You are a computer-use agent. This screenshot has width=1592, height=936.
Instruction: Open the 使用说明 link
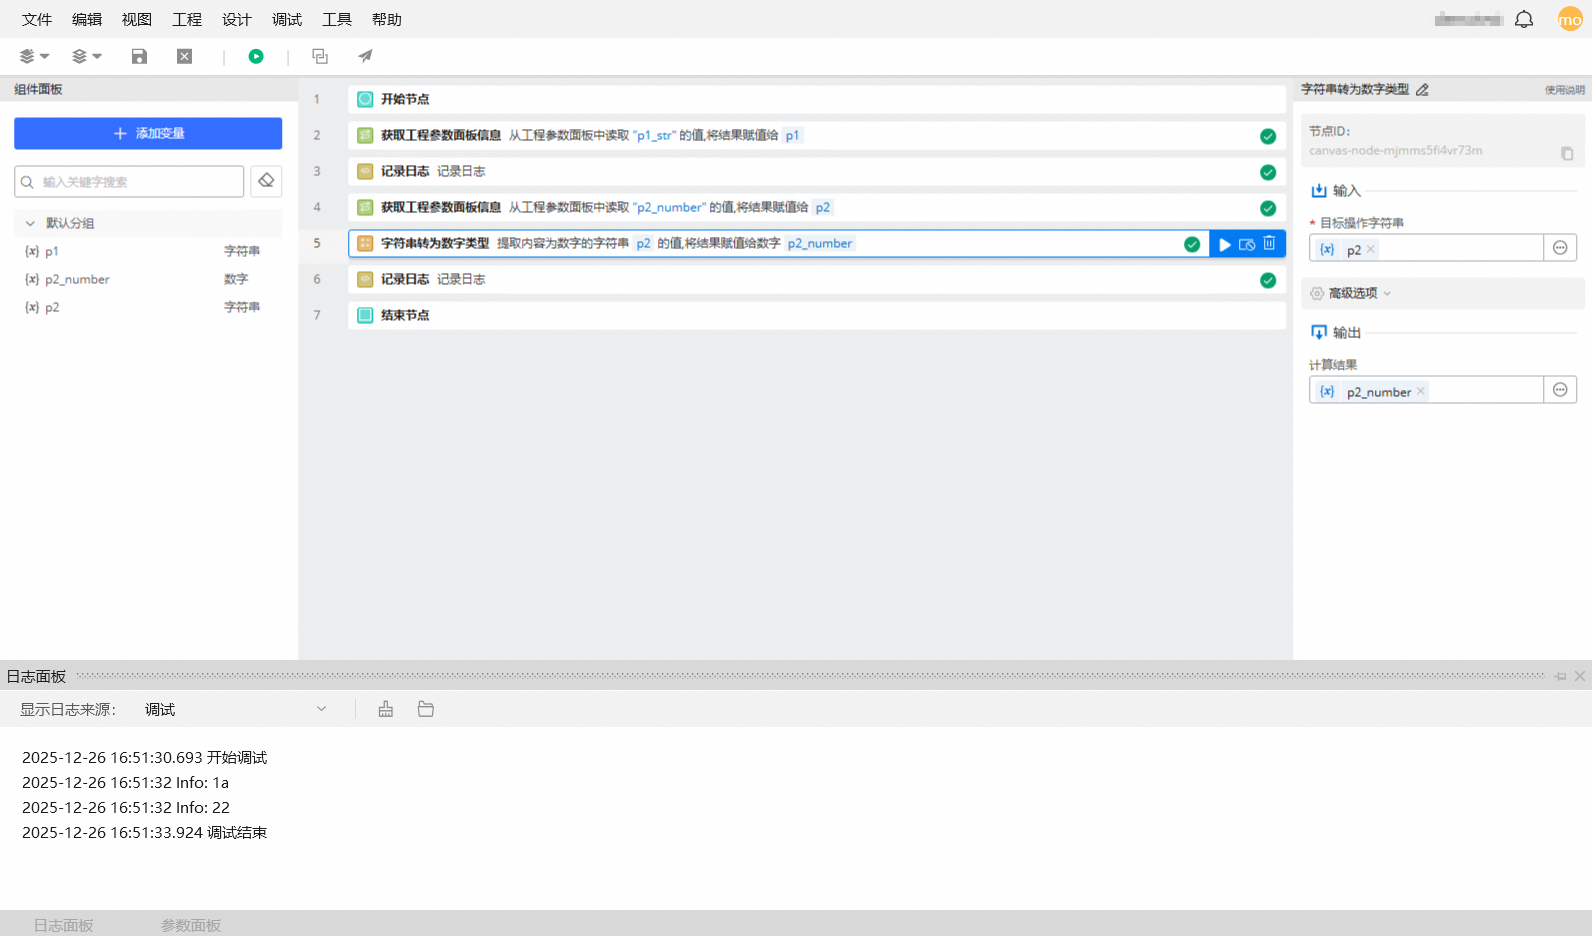pos(1564,90)
